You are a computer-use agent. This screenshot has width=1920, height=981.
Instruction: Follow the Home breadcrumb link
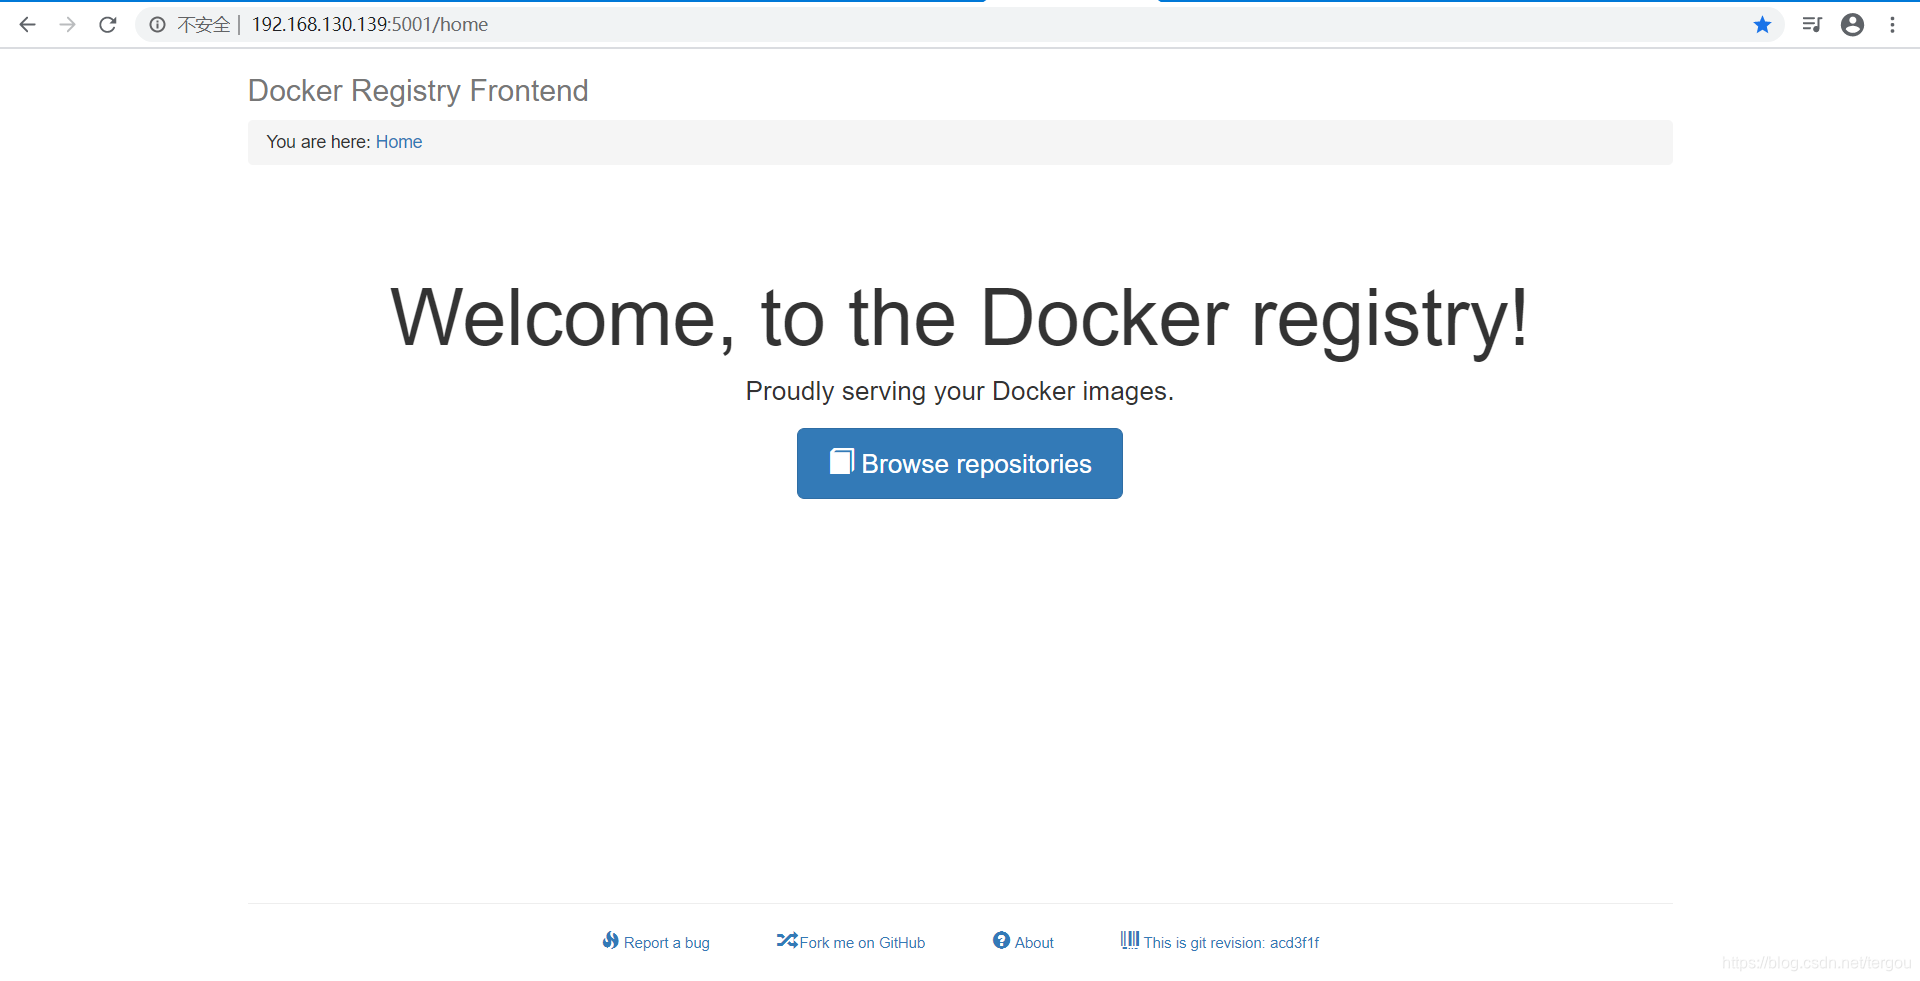[399, 142]
